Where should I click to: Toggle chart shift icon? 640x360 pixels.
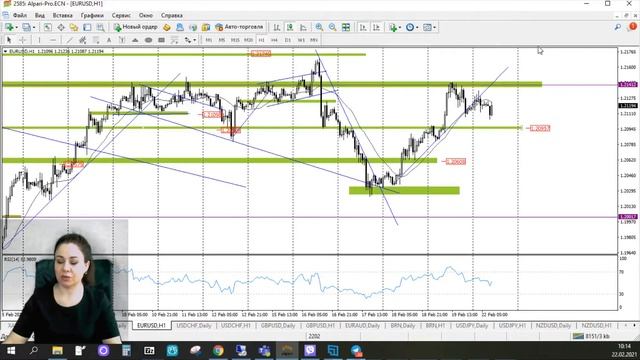tap(376, 27)
